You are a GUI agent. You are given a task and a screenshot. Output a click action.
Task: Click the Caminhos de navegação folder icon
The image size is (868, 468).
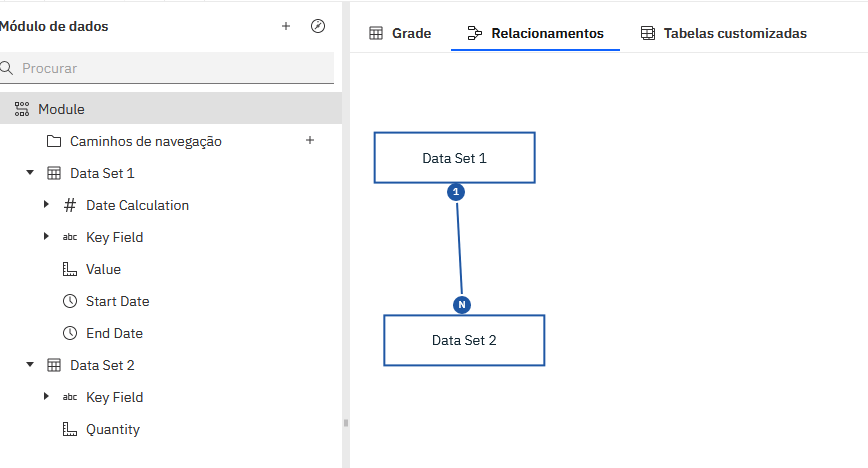pyautogui.click(x=54, y=141)
